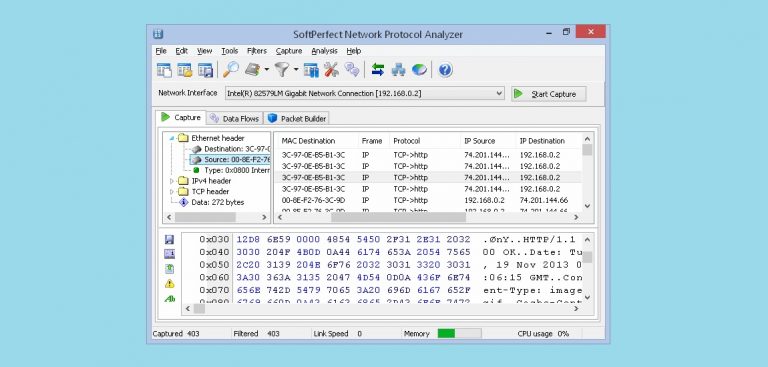Click the application icon in the title bar

pyautogui.click(x=158, y=34)
